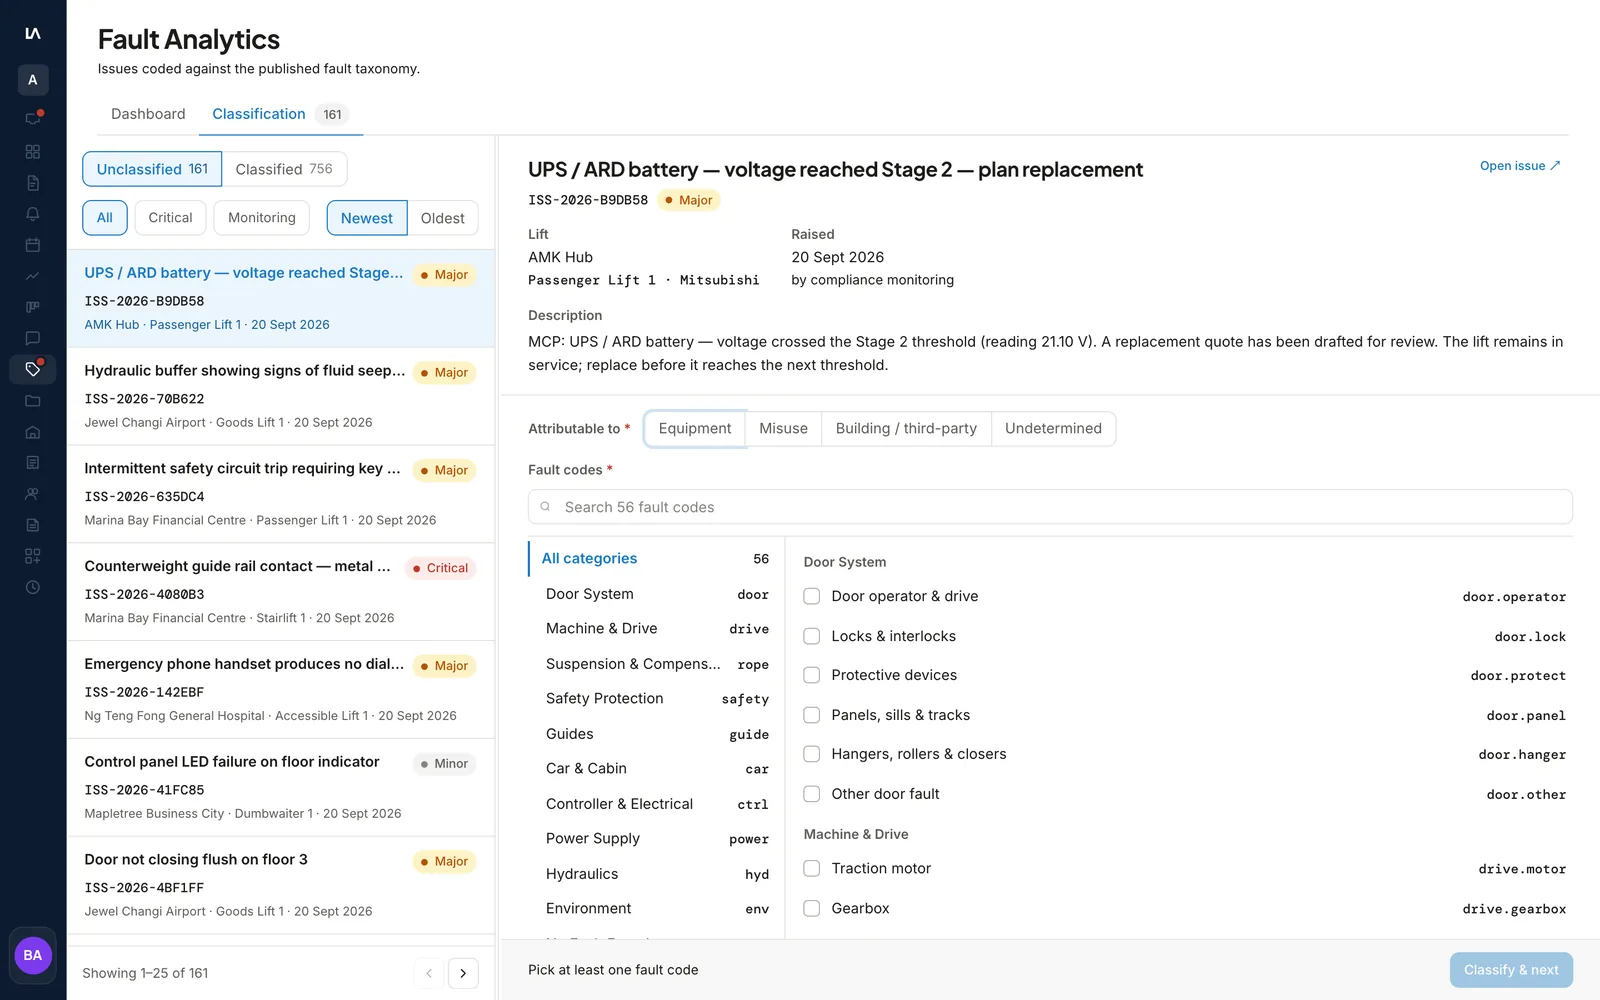Open the calendar icon in sidebar
1600x1000 pixels.
(x=33, y=245)
